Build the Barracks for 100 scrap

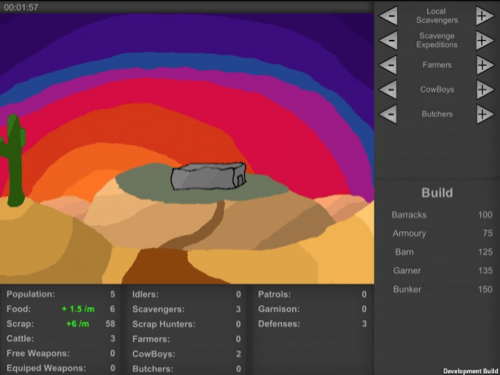click(442, 215)
